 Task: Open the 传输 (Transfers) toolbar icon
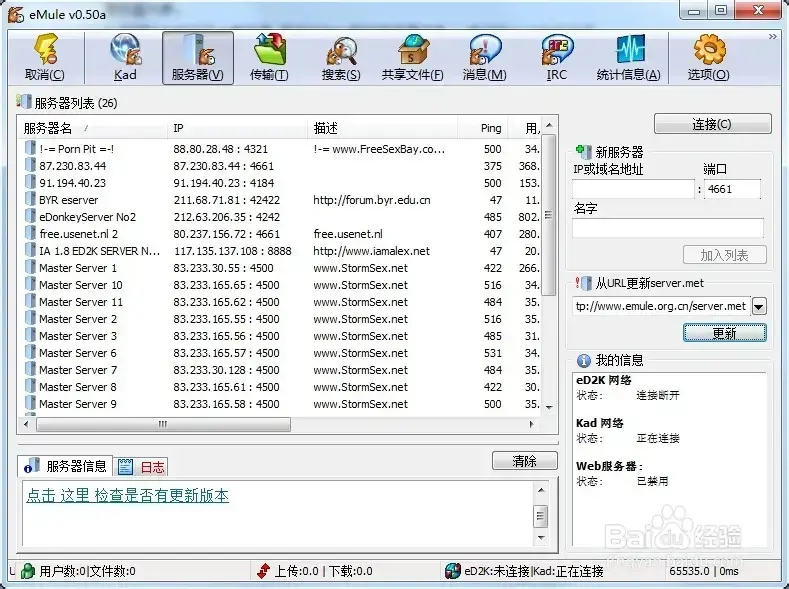[269, 58]
